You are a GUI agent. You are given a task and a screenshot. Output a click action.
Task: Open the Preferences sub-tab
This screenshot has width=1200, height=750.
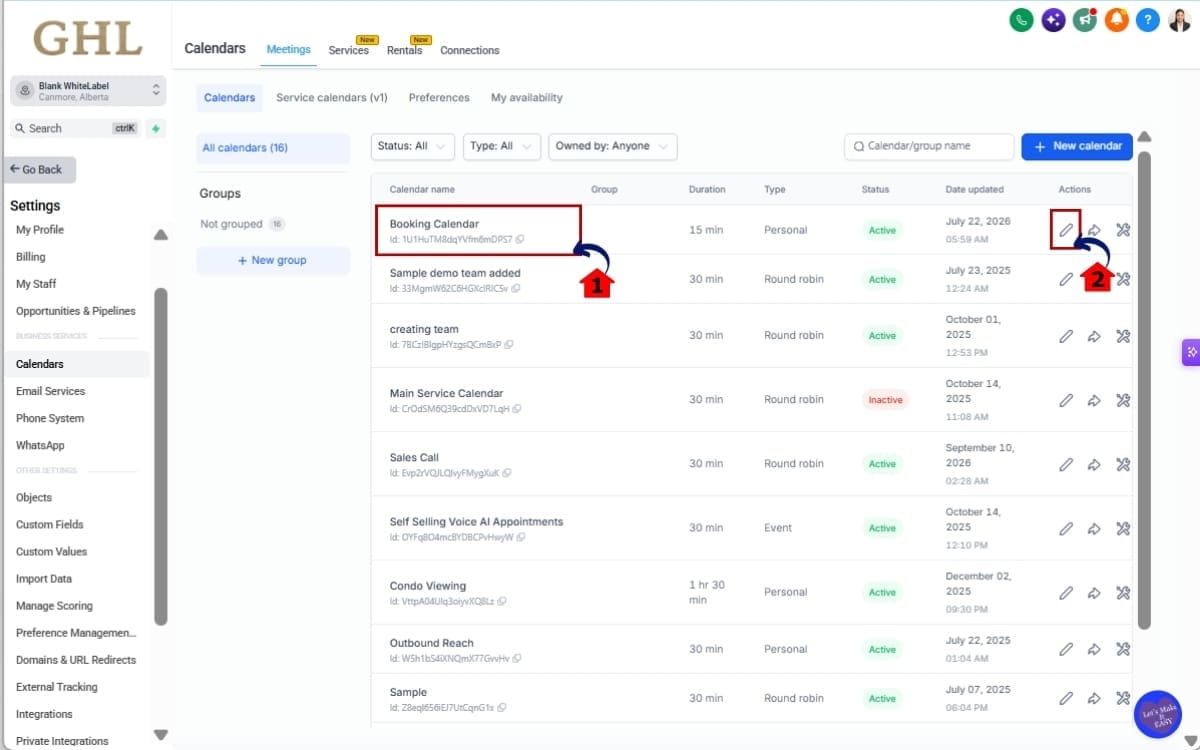tap(439, 97)
